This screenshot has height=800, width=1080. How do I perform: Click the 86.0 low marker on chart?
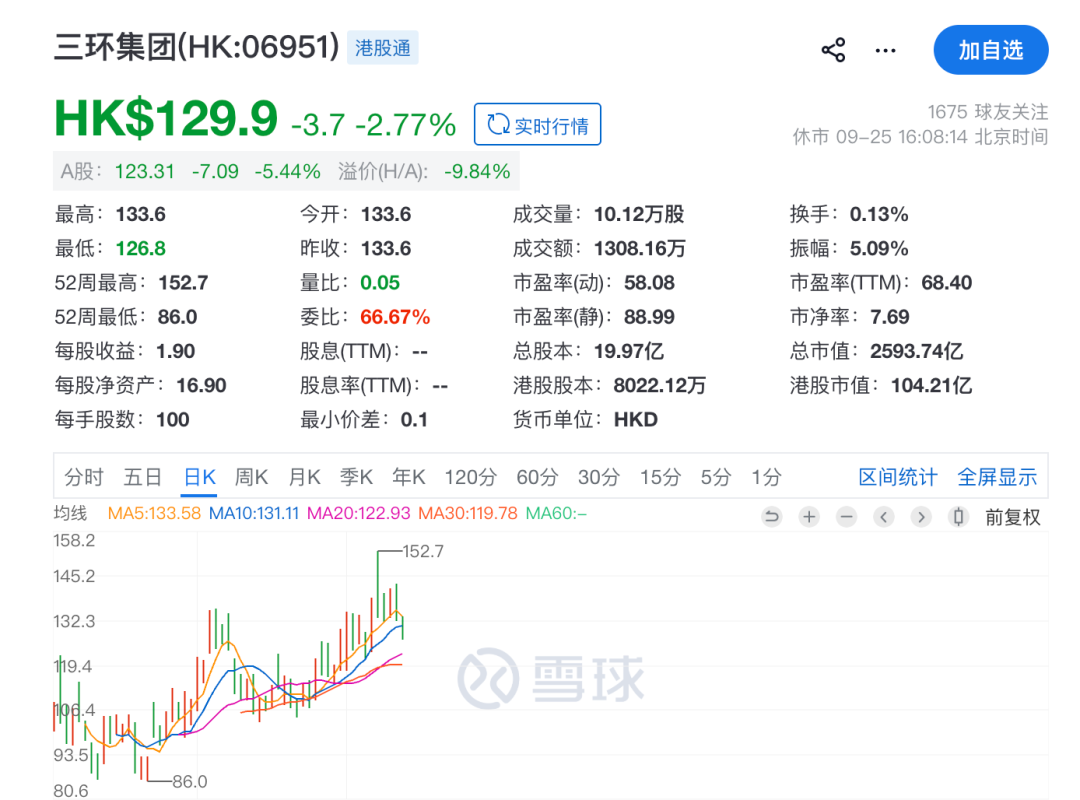coord(189,781)
